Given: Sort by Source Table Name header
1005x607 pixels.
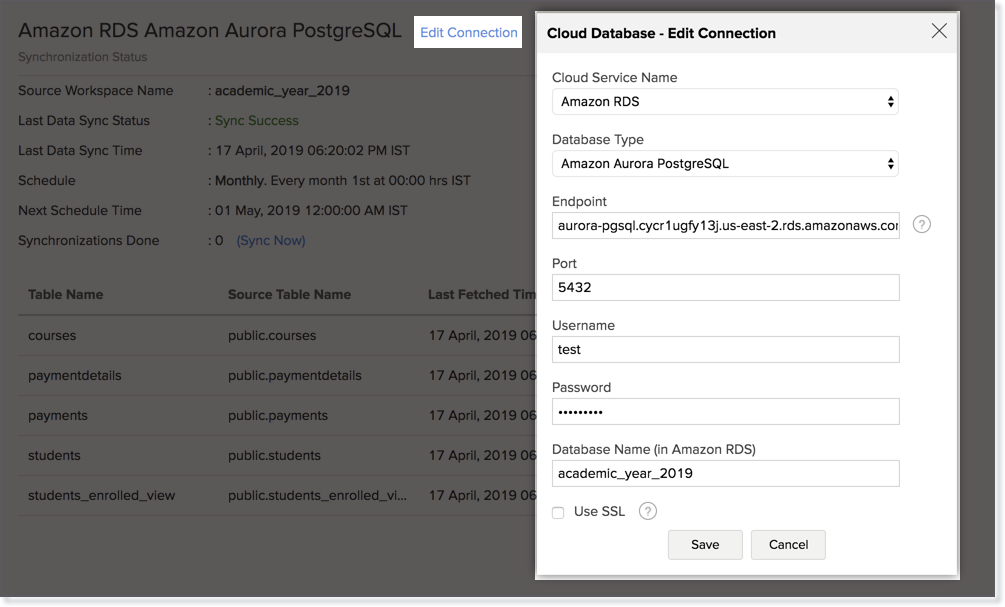Looking at the screenshot, I should (x=289, y=295).
